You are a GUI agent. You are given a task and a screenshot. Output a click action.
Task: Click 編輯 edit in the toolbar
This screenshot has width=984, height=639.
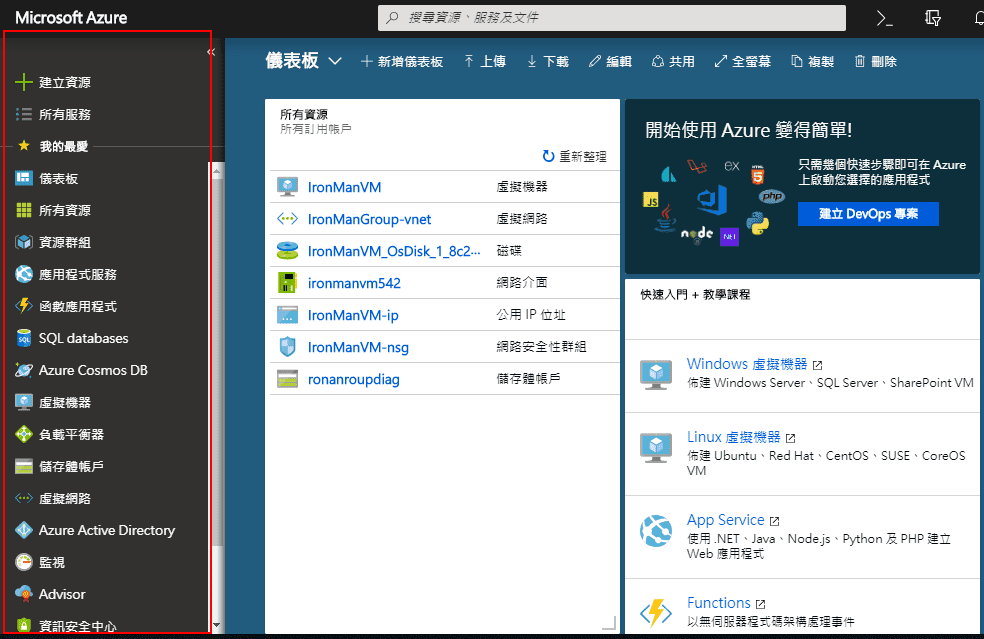(x=610, y=62)
